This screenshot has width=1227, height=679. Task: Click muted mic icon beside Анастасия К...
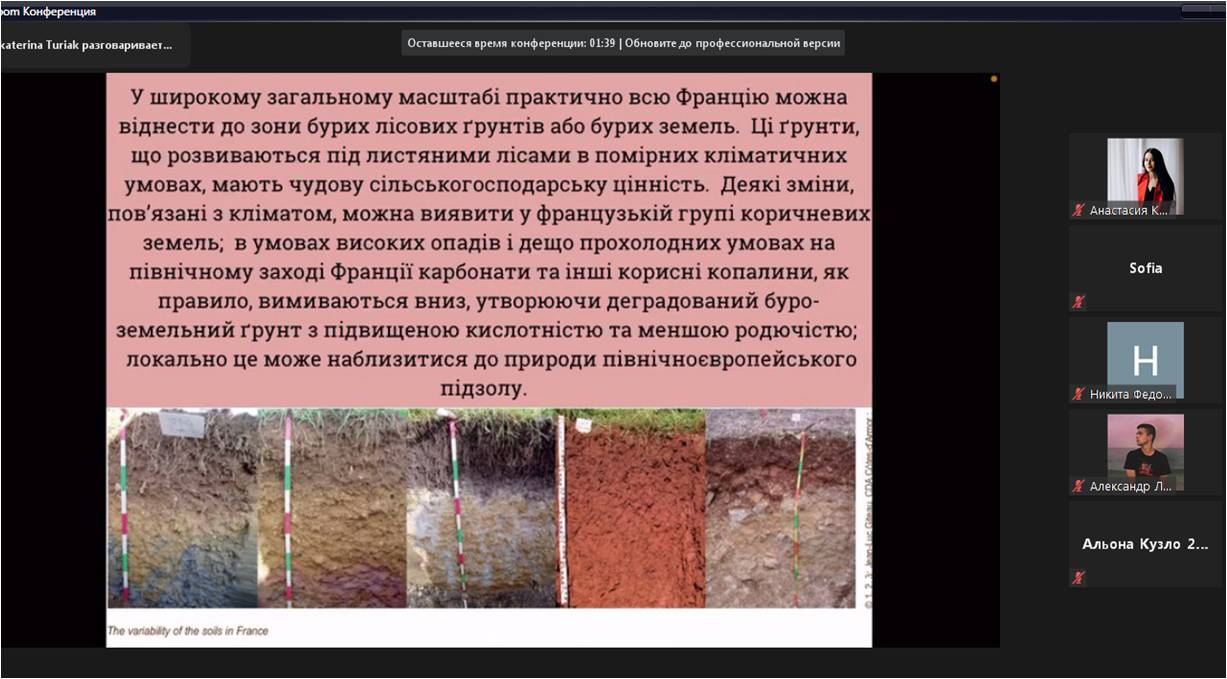tap(1078, 210)
